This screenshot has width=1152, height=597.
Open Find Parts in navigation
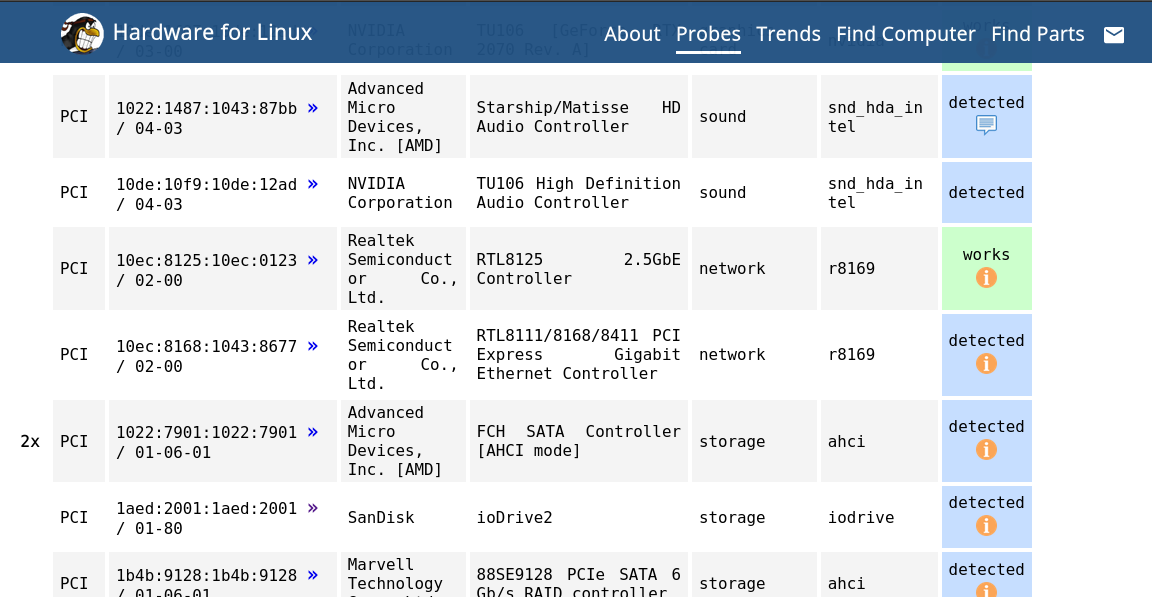(x=1037, y=34)
